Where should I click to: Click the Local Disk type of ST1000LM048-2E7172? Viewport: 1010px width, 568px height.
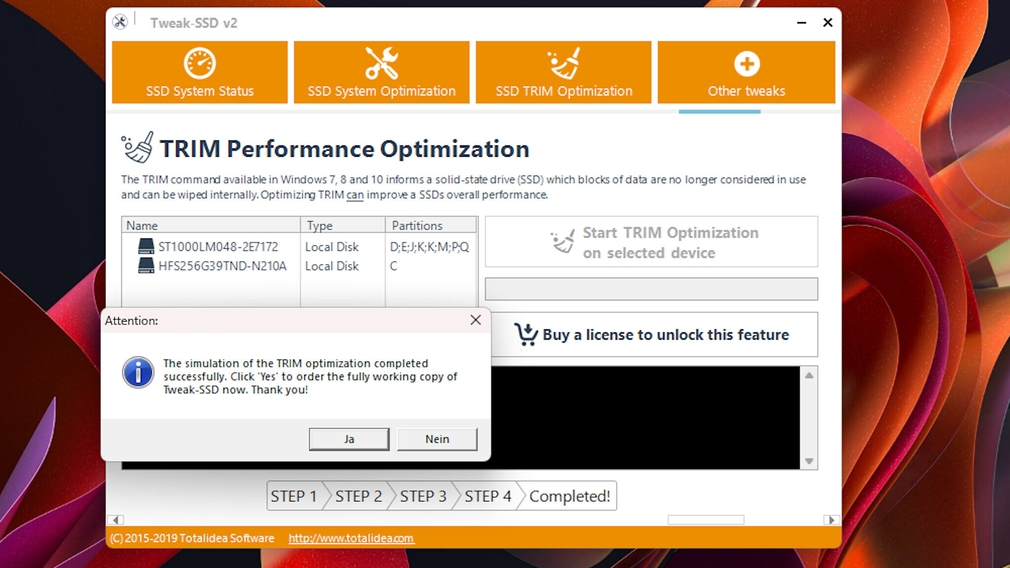click(x=332, y=247)
